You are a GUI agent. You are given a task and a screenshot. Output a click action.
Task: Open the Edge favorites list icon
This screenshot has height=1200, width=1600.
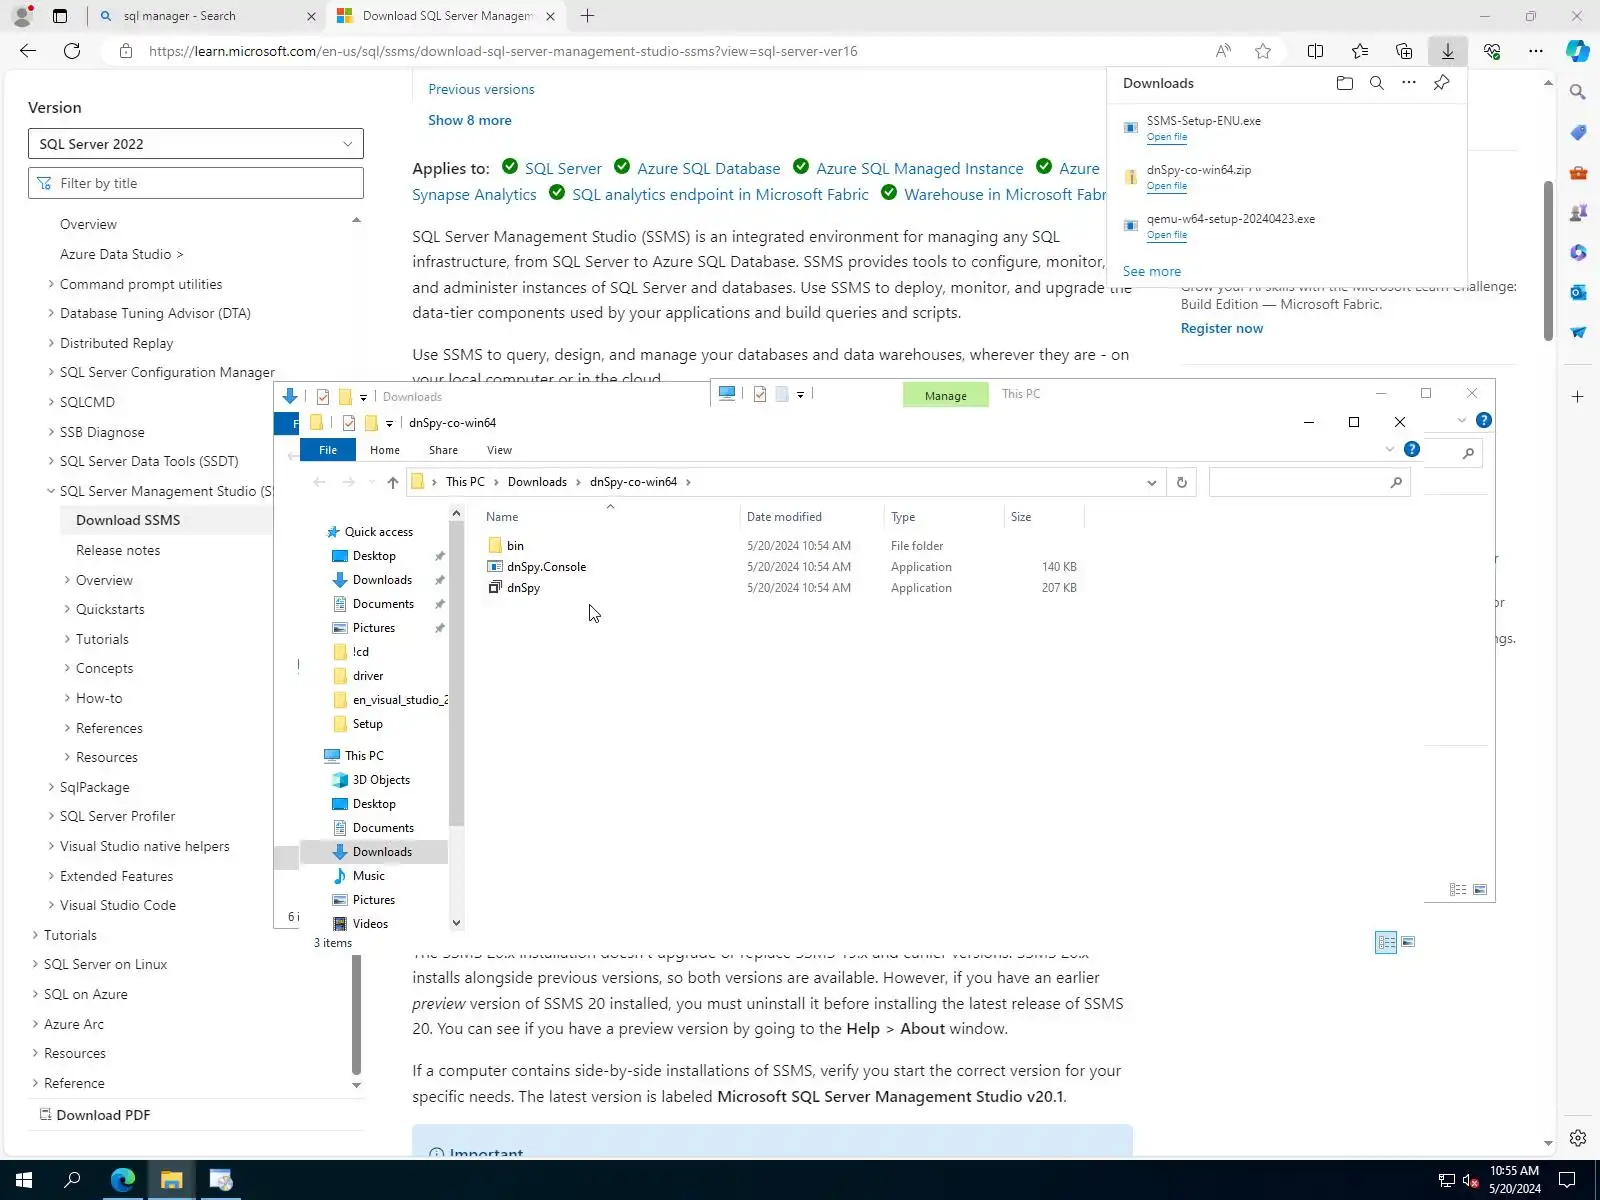[x=1360, y=51]
